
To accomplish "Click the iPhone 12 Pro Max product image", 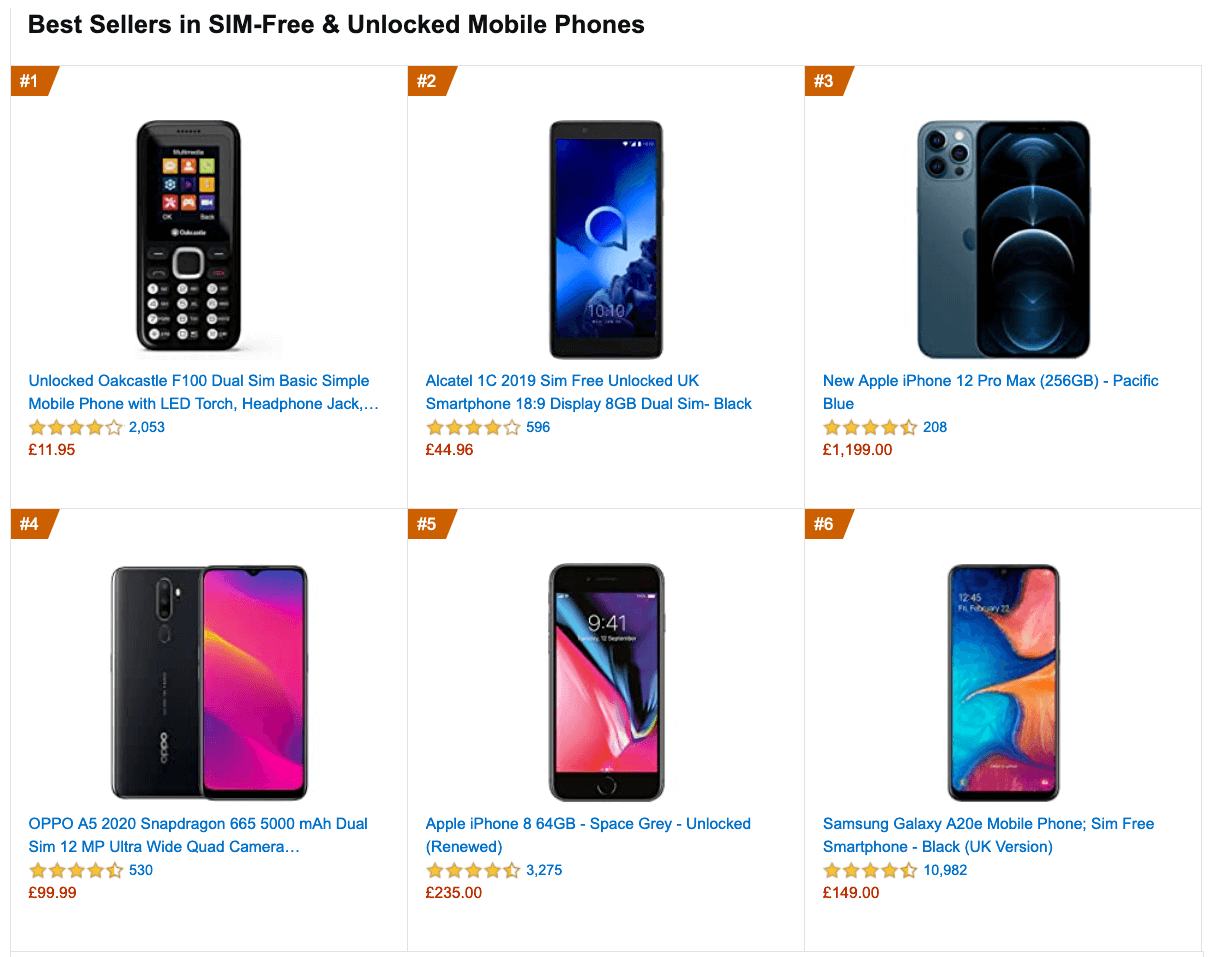I will coord(1000,237).
